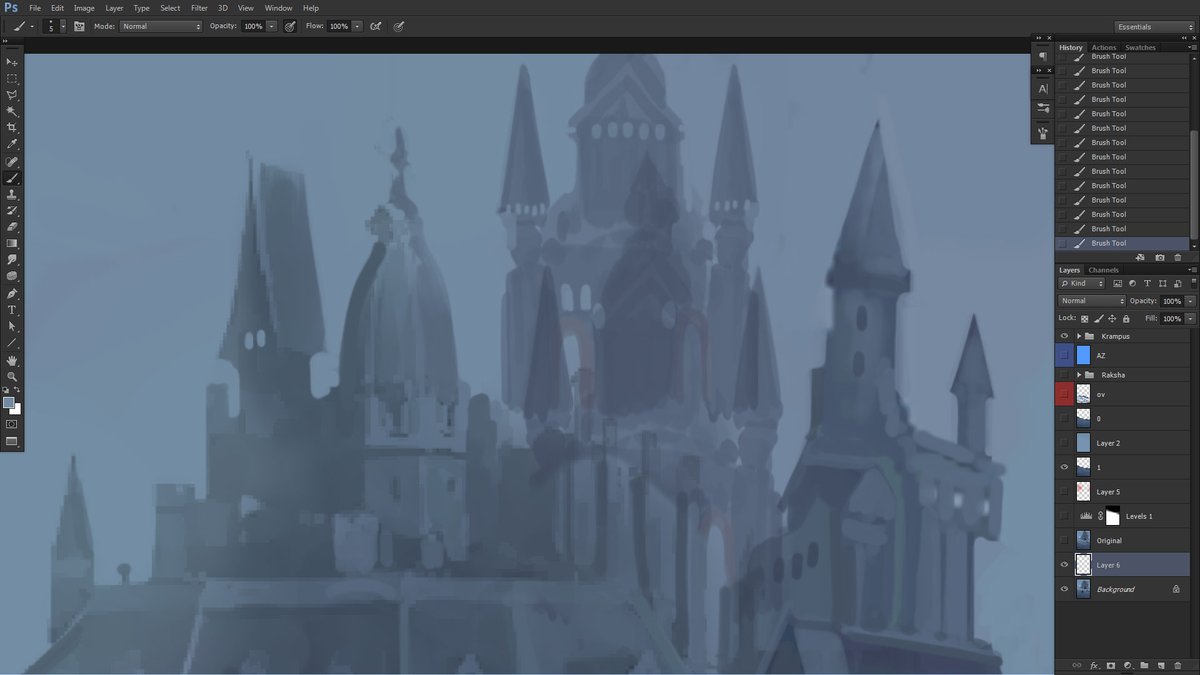The height and width of the screenshot is (675, 1200).
Task: Expand the Raksha group
Action: (1078, 375)
